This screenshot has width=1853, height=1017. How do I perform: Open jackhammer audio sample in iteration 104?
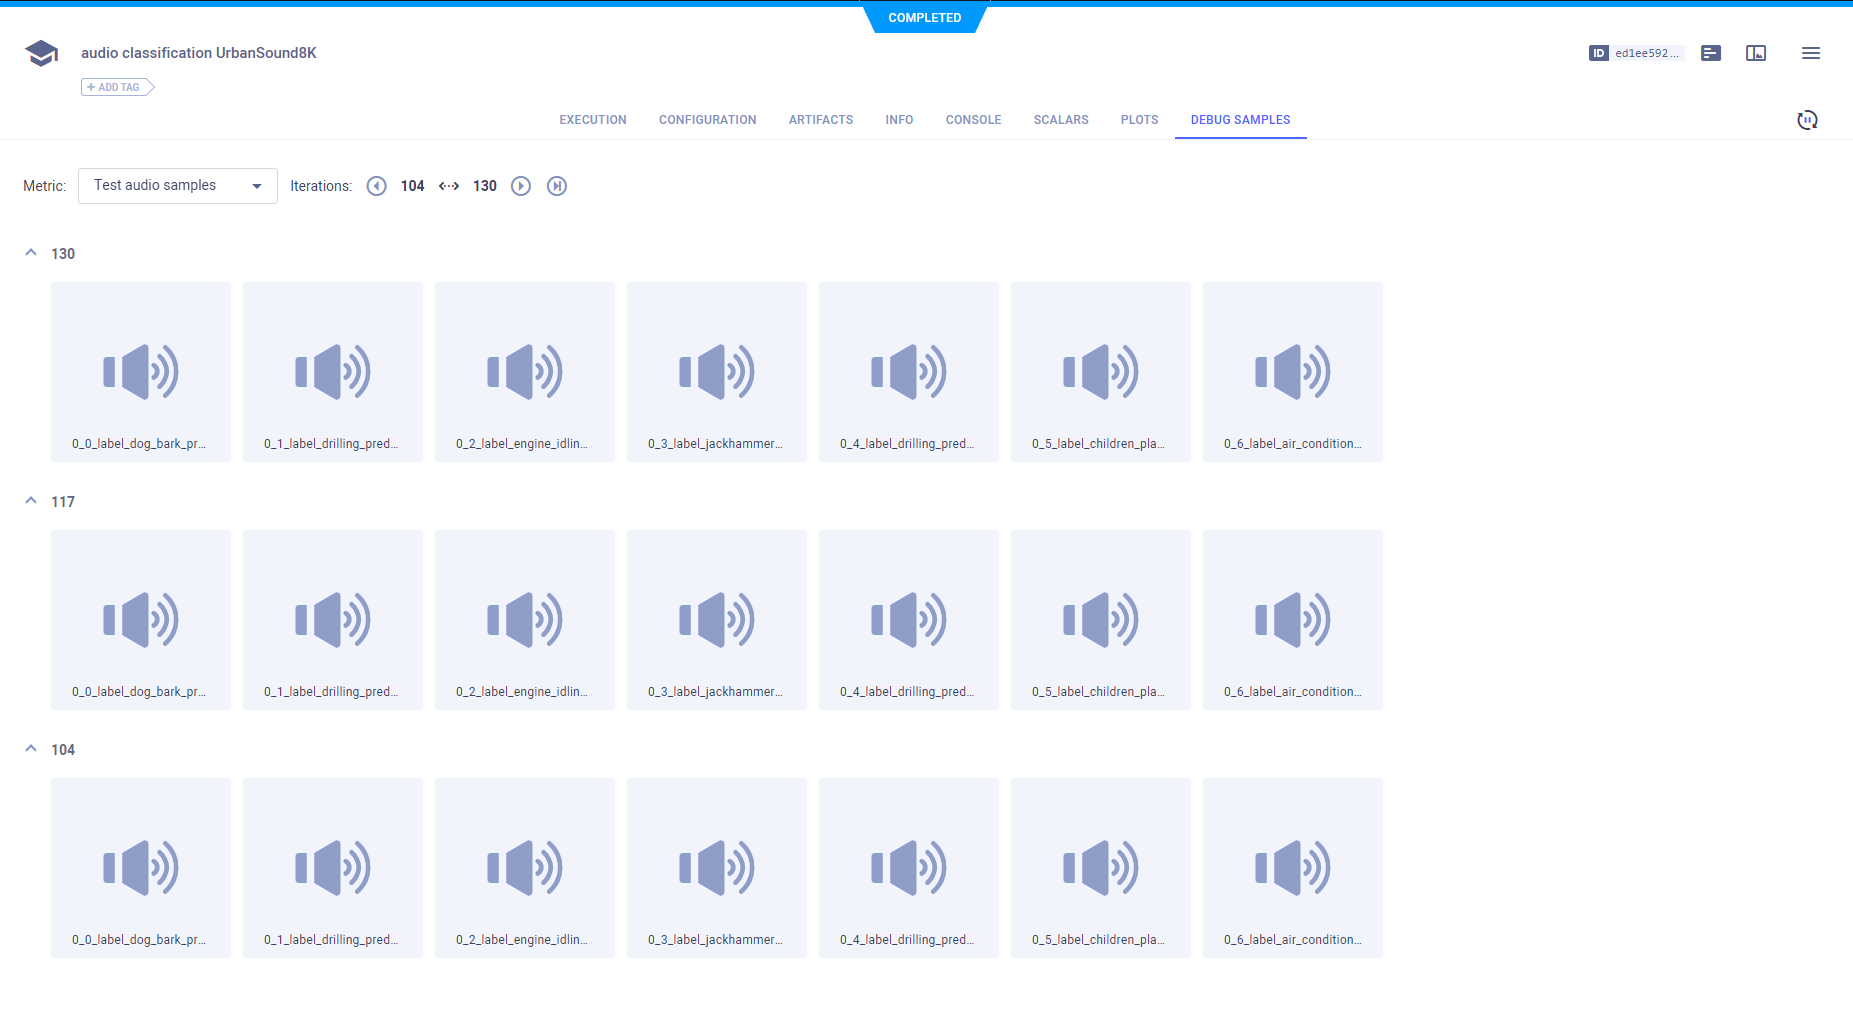(716, 868)
